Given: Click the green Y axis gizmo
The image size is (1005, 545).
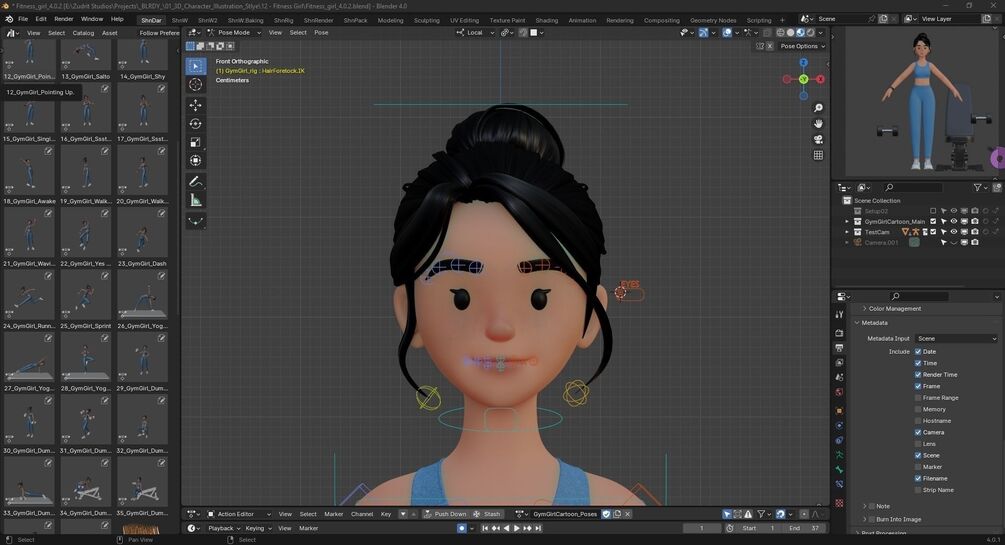Looking at the screenshot, I should coord(803,79).
